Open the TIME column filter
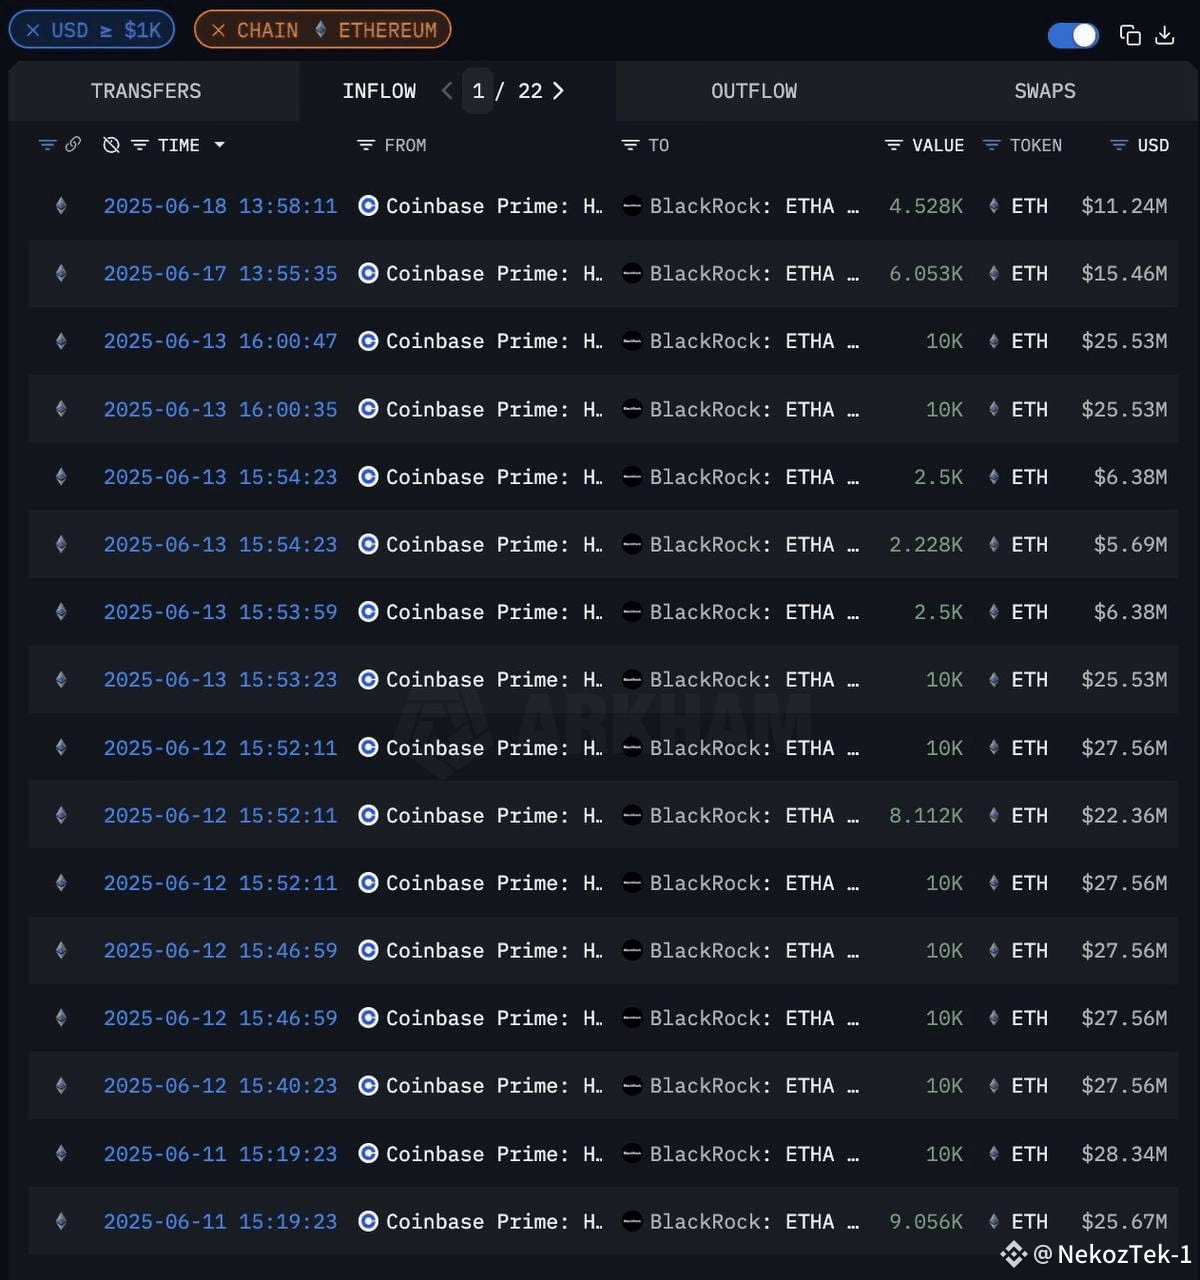This screenshot has width=1200, height=1280. point(140,145)
